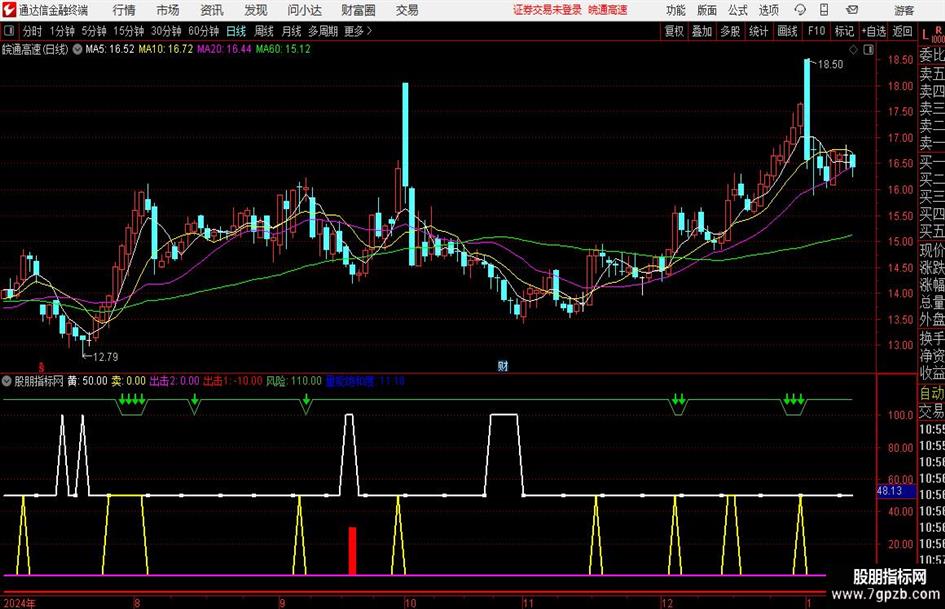Switch to the 分时 tab
Viewport: 945px width, 609px height.
coord(32,31)
